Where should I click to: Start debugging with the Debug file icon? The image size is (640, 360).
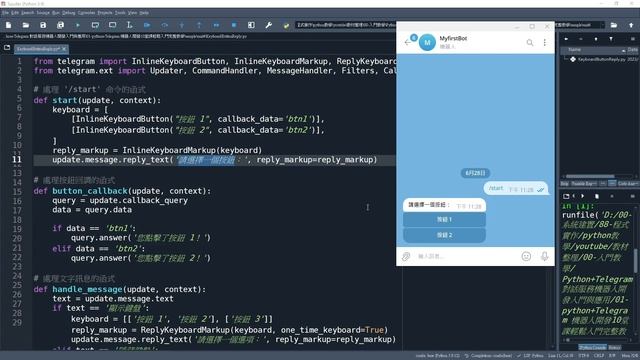(x=147, y=25)
